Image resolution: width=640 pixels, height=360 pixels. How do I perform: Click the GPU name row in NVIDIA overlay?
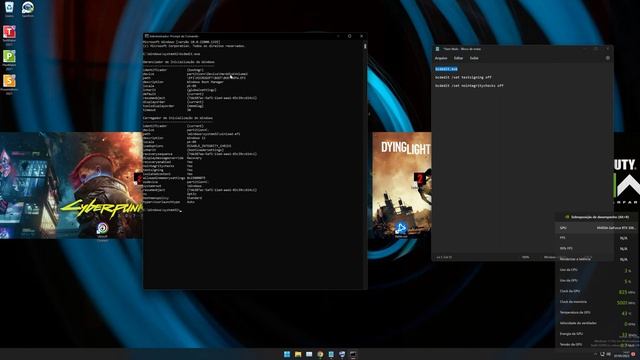[x=596, y=228]
